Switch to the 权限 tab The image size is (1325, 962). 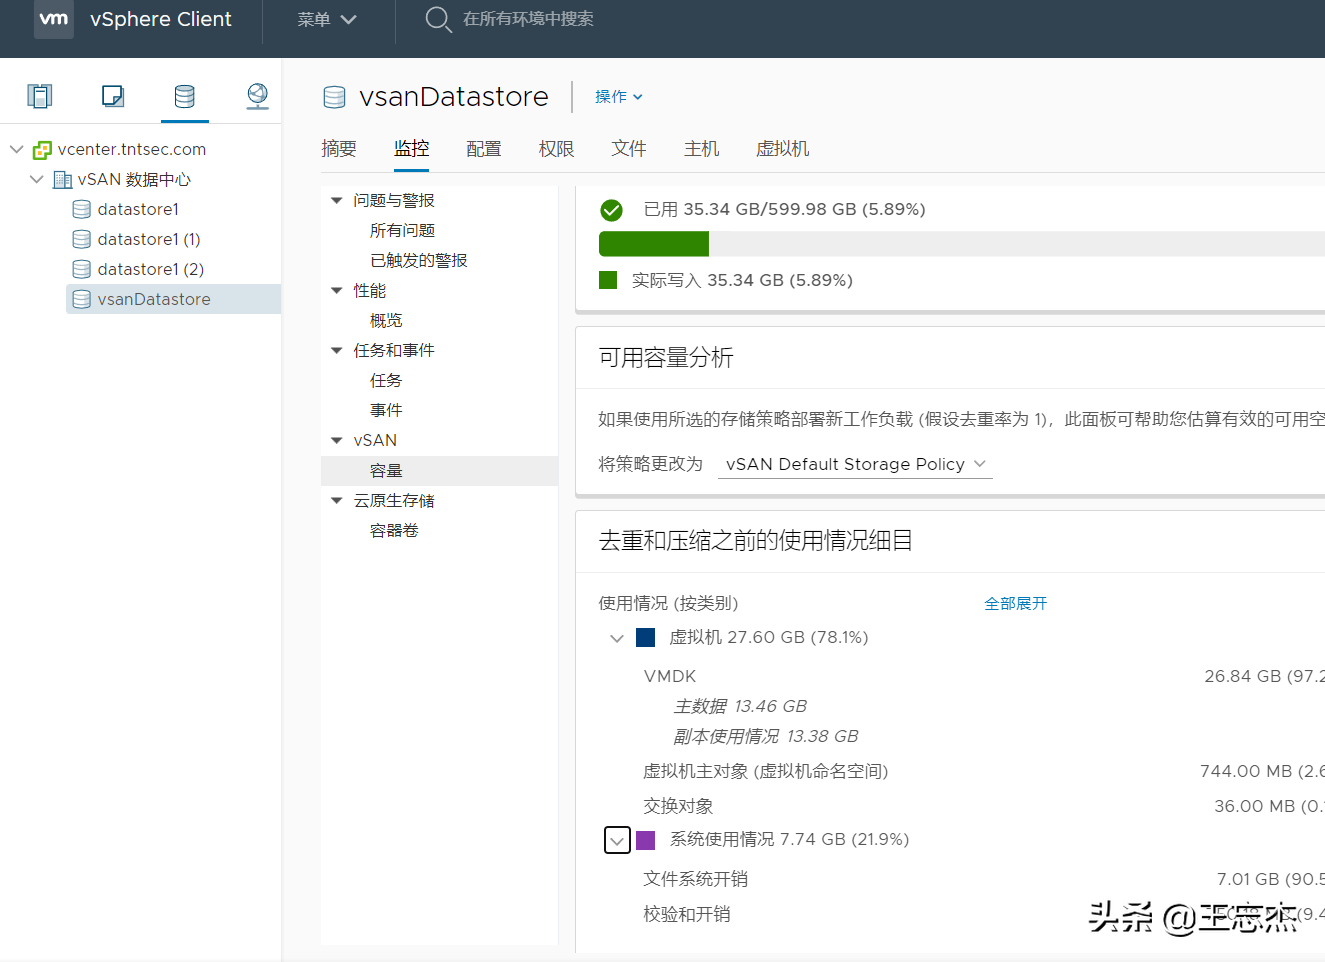coord(556,149)
